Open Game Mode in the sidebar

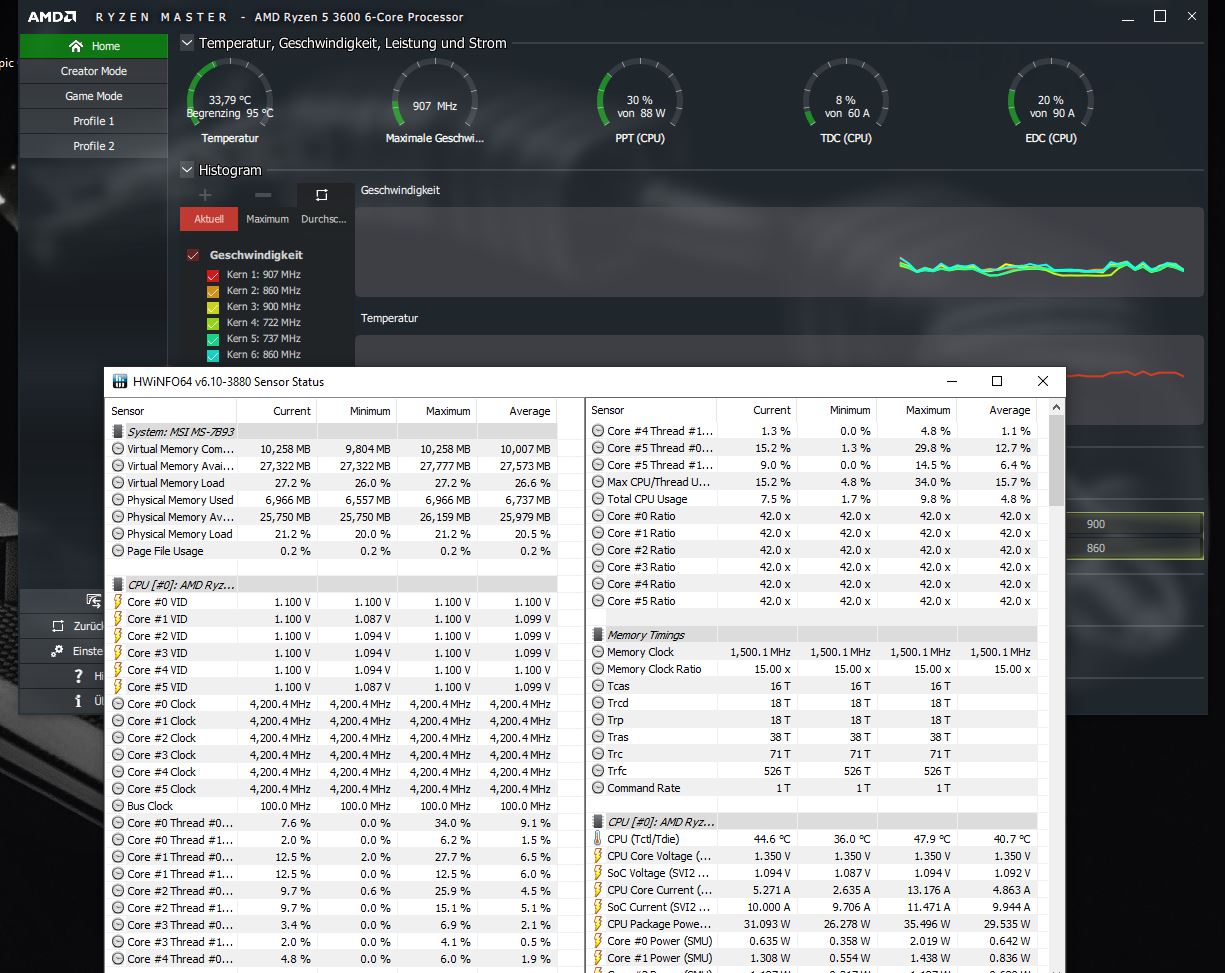click(x=94, y=96)
